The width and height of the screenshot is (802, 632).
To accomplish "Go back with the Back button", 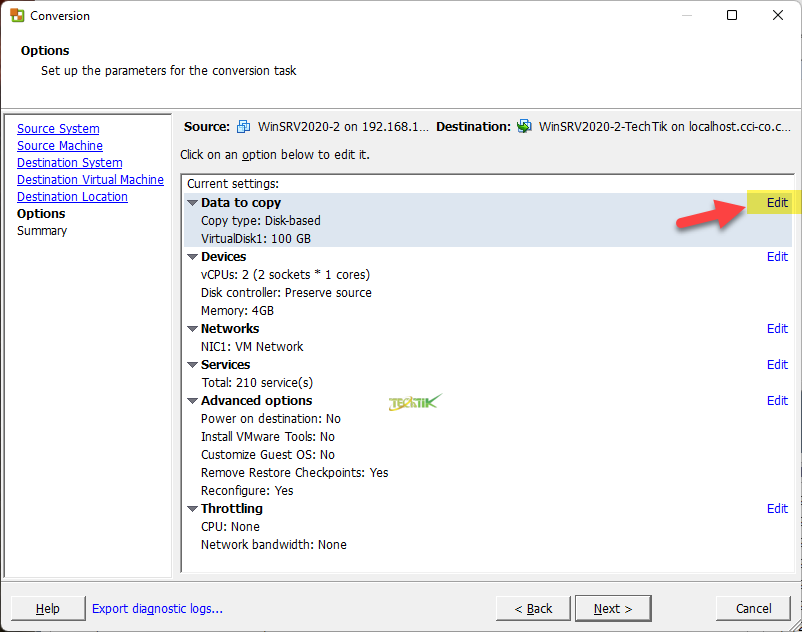I will [533, 608].
